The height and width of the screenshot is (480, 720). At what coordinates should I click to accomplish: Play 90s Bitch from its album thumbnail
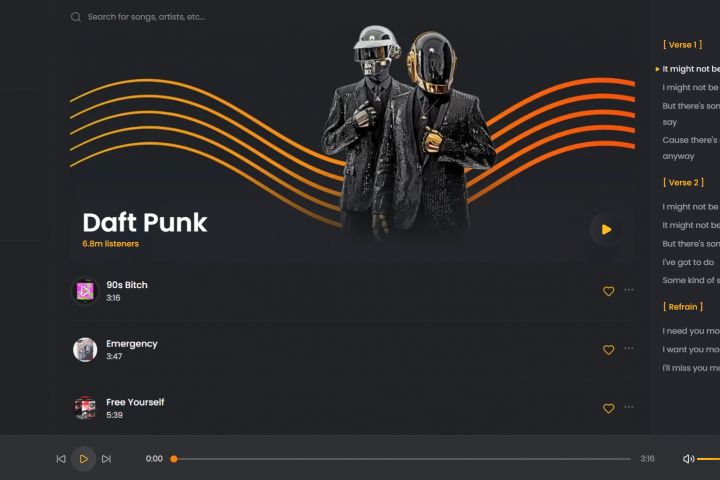(x=85, y=291)
